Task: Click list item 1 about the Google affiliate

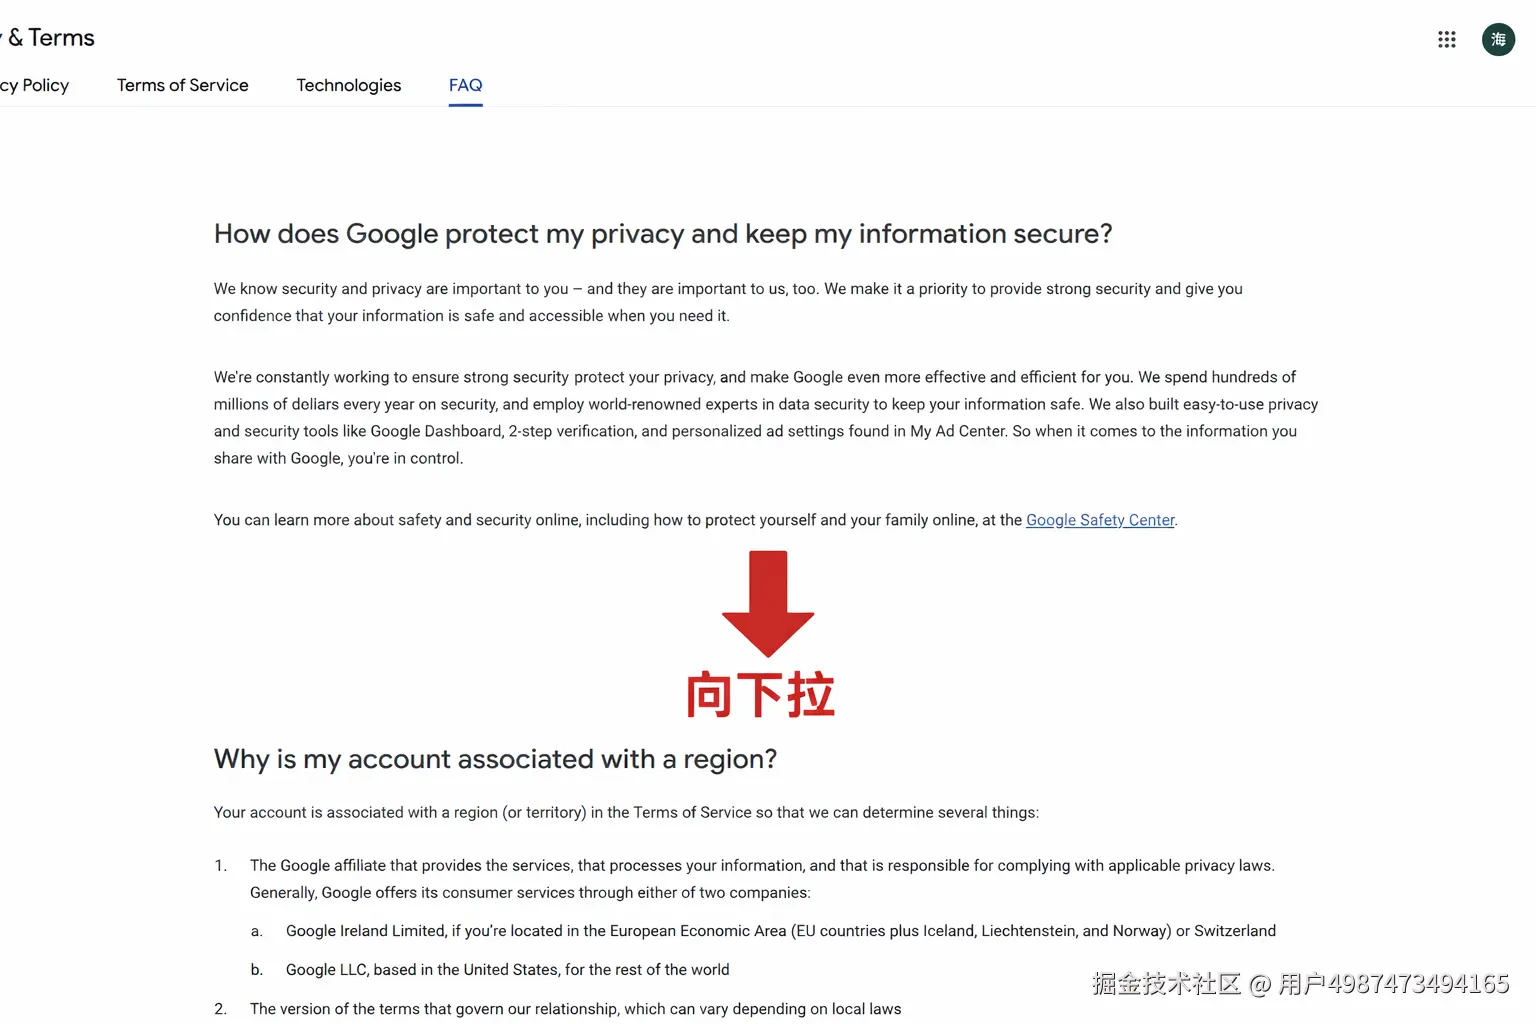Action: click(x=762, y=878)
